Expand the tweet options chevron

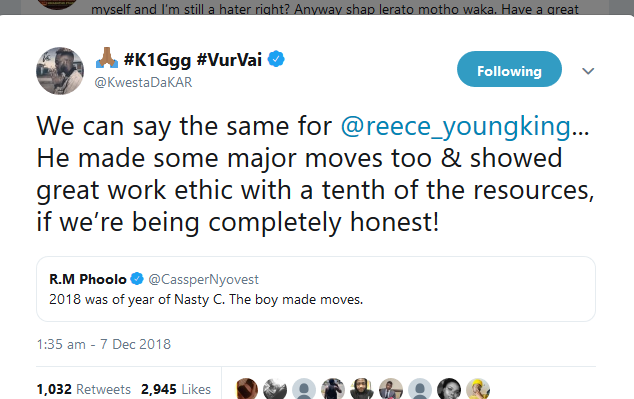pos(588,71)
